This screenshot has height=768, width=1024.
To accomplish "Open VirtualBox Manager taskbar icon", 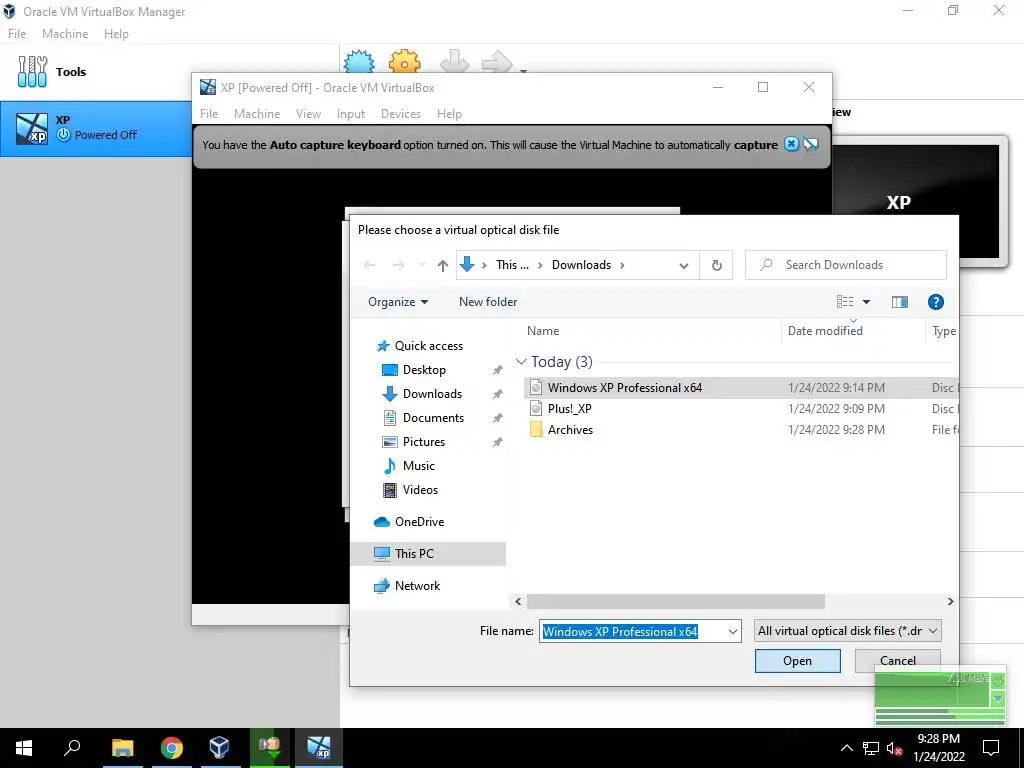I will [219, 748].
